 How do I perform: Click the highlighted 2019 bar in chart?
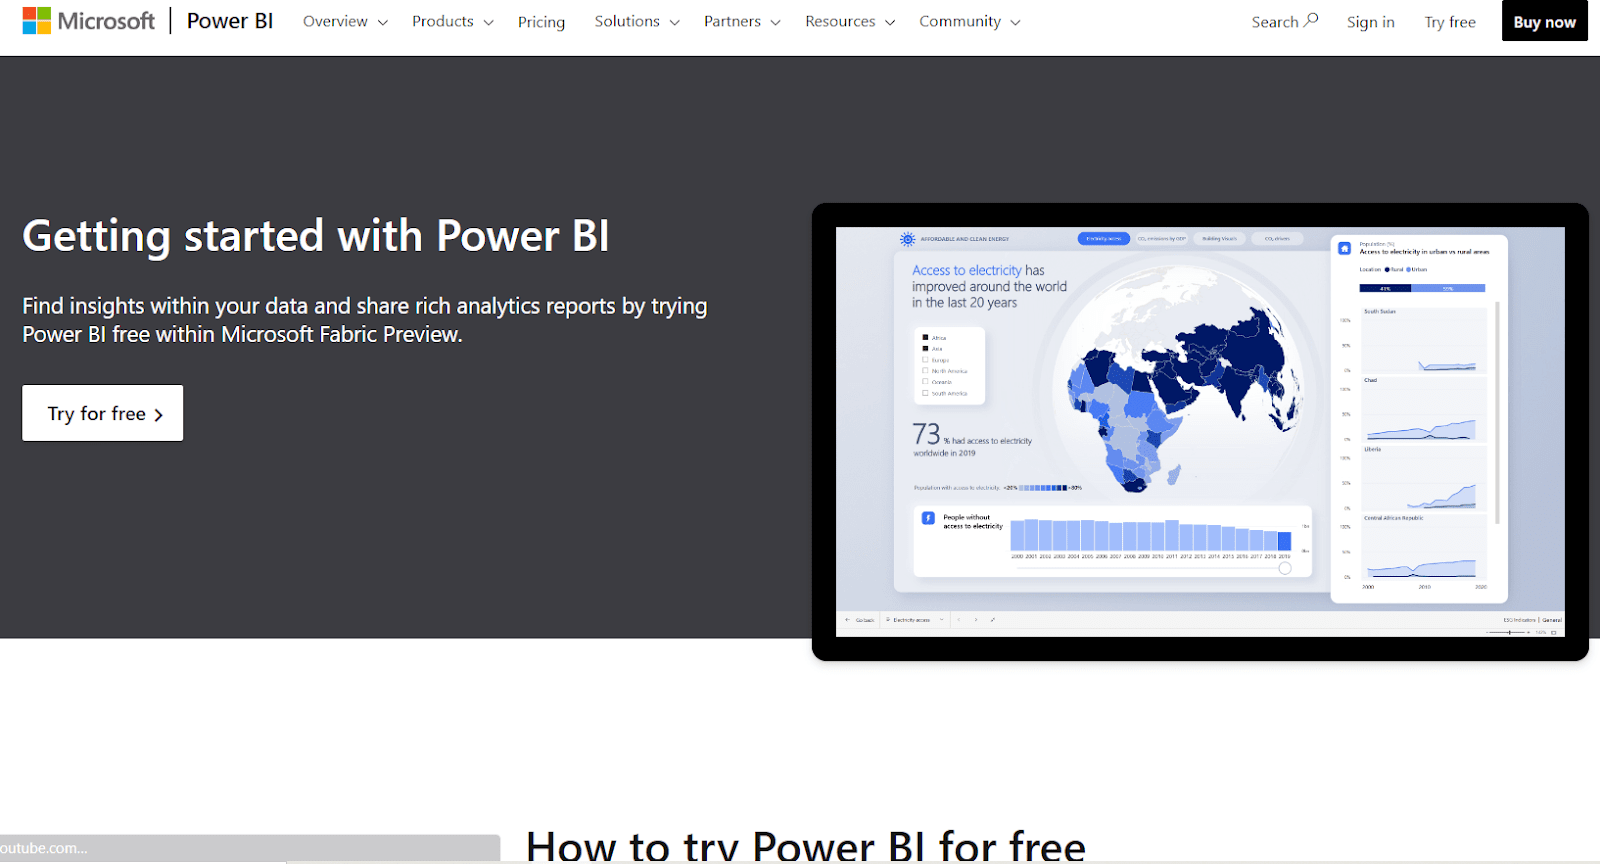[1284, 541]
